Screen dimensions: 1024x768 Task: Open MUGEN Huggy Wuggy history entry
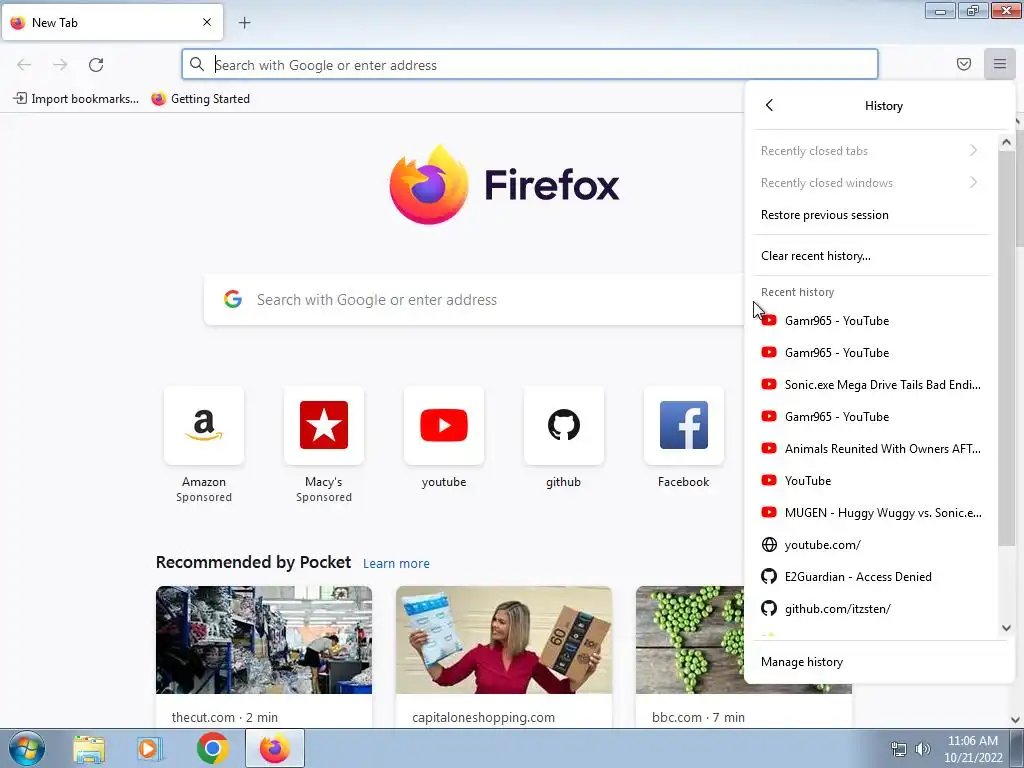coord(872,513)
